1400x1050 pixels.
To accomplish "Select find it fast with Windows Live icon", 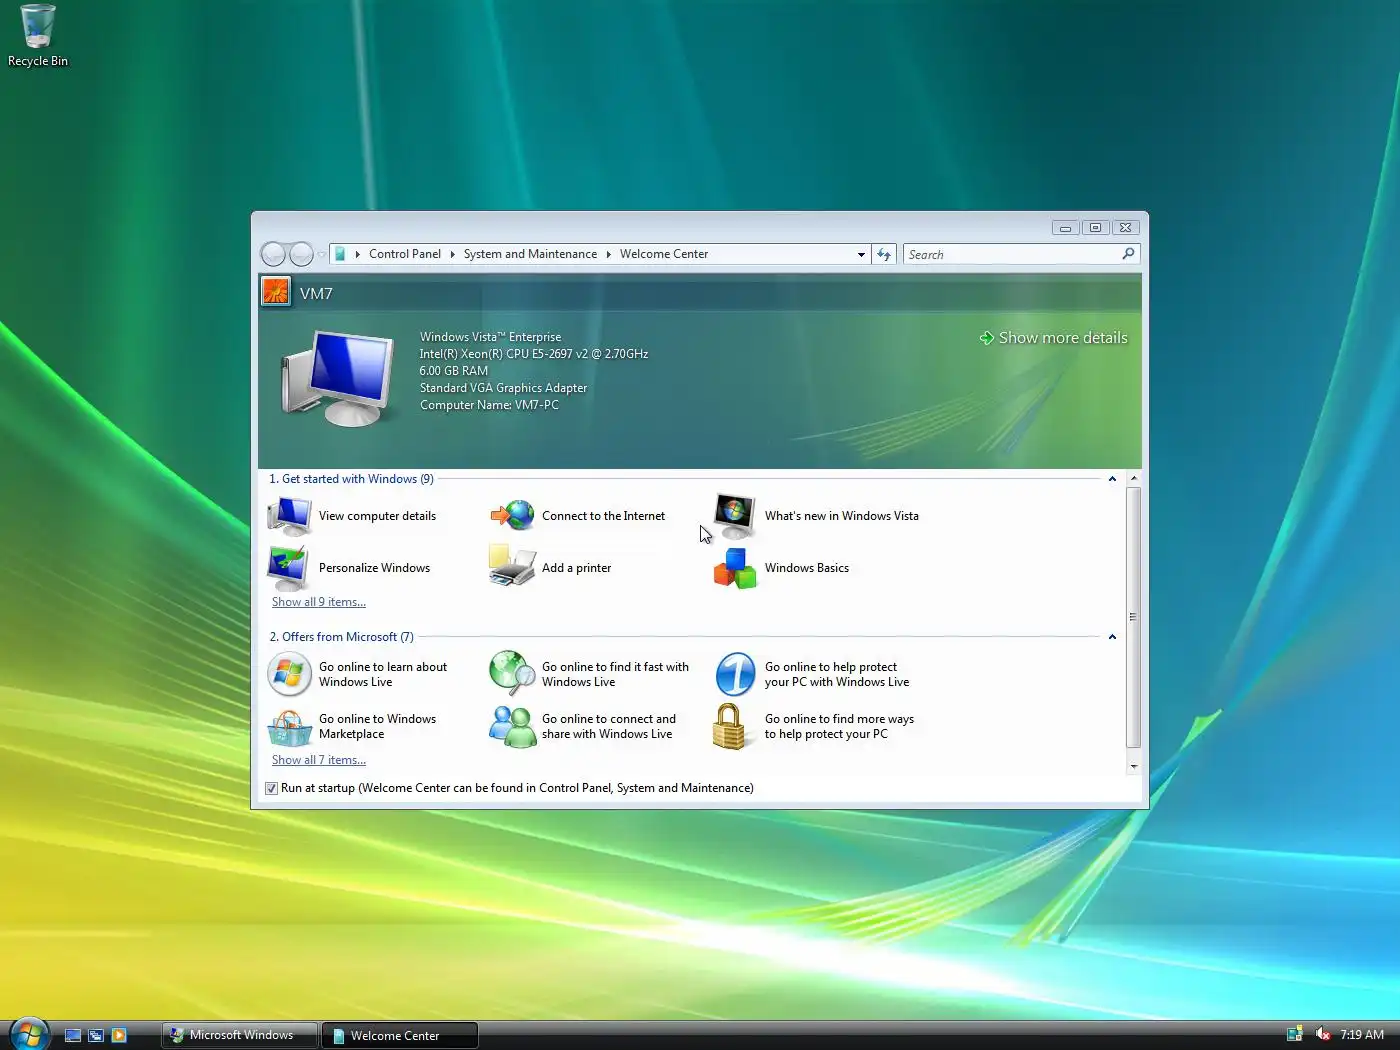I will (512, 674).
